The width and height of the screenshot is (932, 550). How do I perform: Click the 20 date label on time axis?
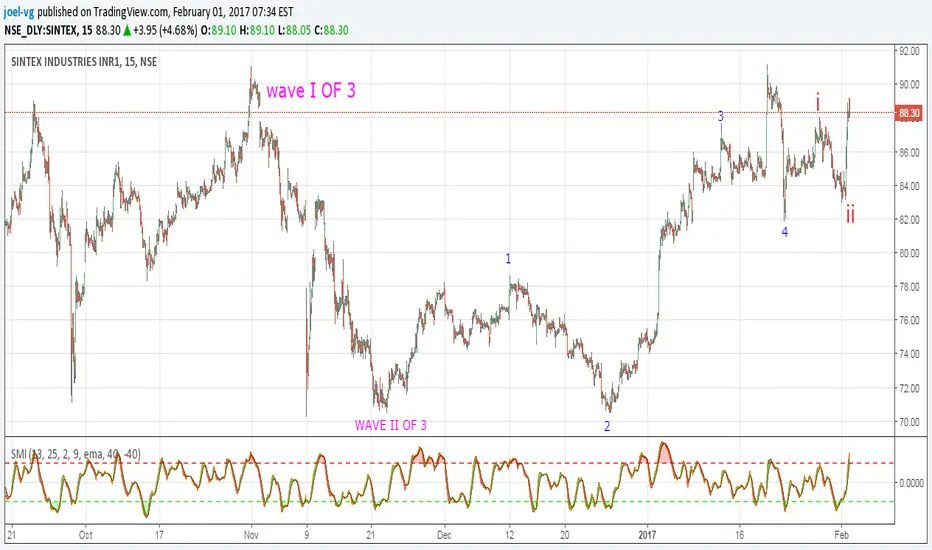[564, 535]
